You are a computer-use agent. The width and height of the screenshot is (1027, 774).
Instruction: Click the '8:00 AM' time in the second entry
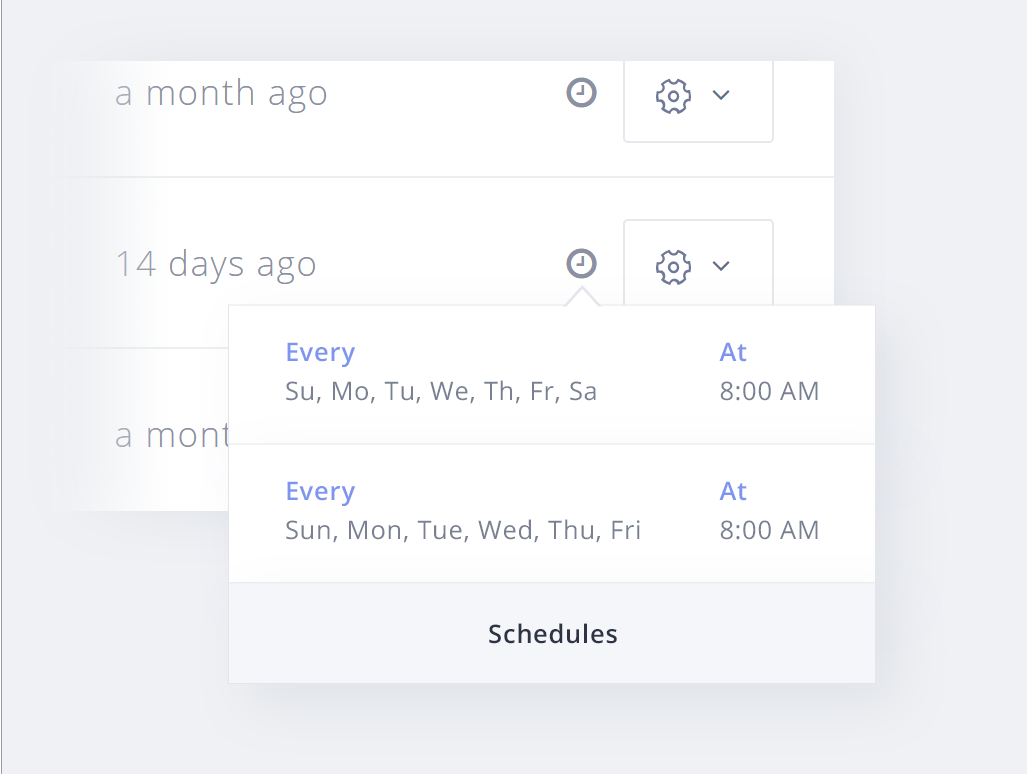[x=768, y=530]
